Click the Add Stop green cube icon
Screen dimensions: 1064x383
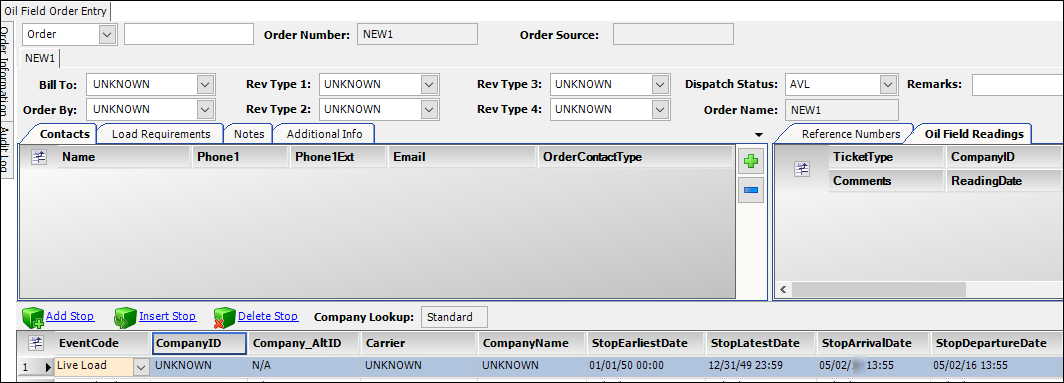33,317
